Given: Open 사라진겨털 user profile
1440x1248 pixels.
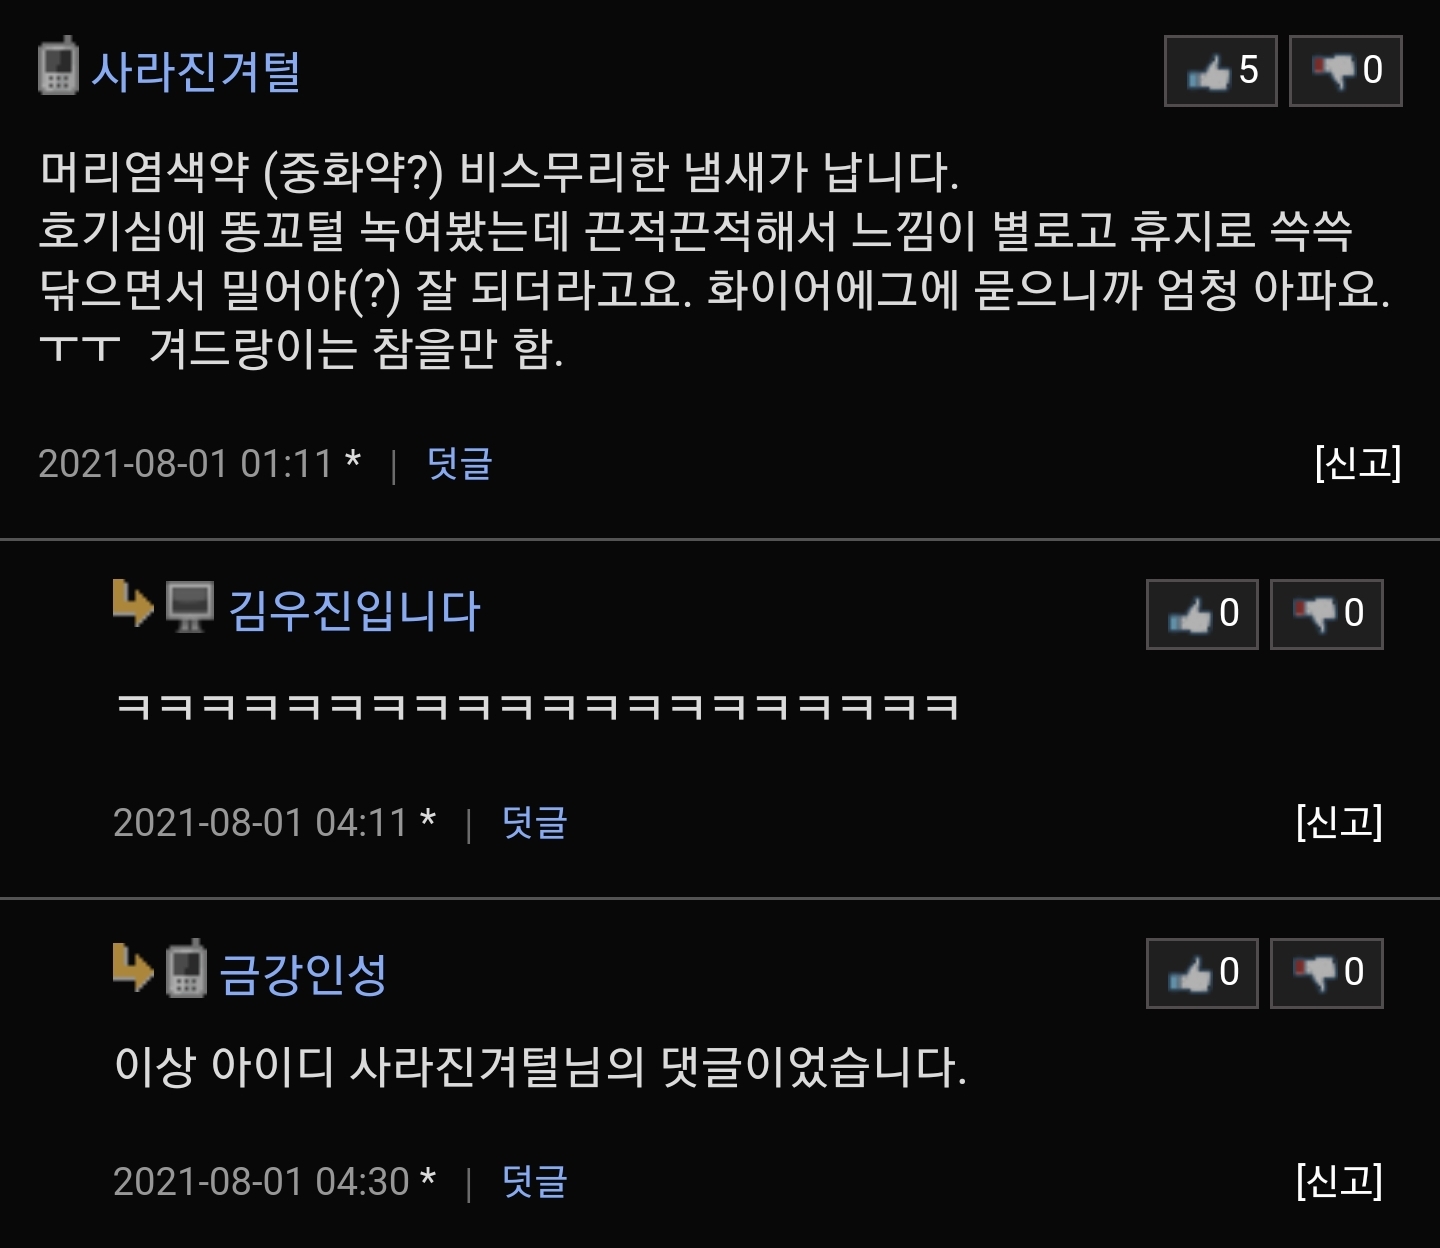Looking at the screenshot, I should (196, 72).
